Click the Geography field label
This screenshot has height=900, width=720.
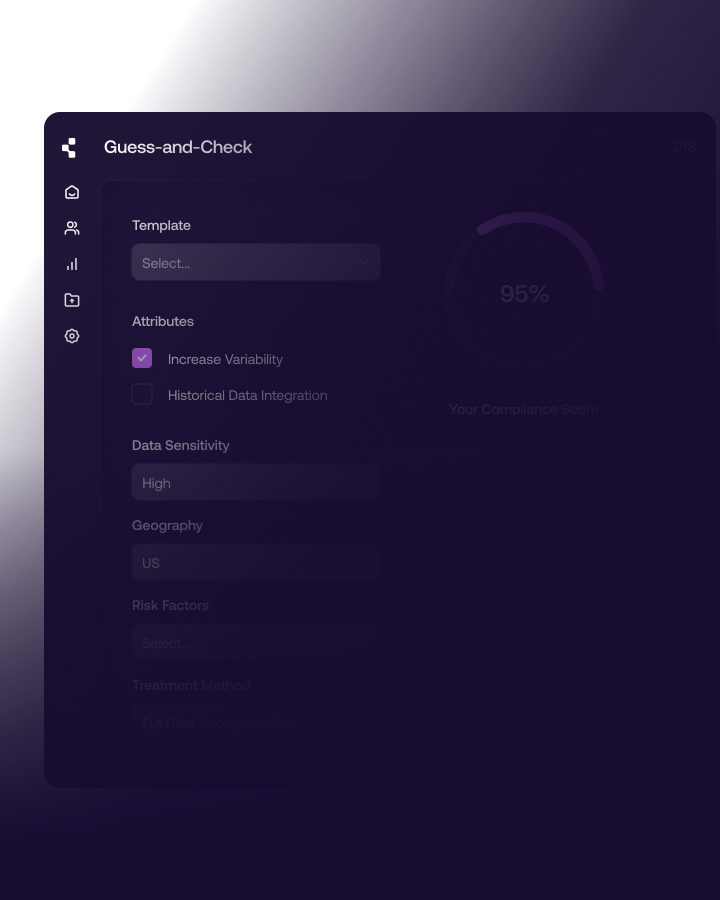coord(167,525)
